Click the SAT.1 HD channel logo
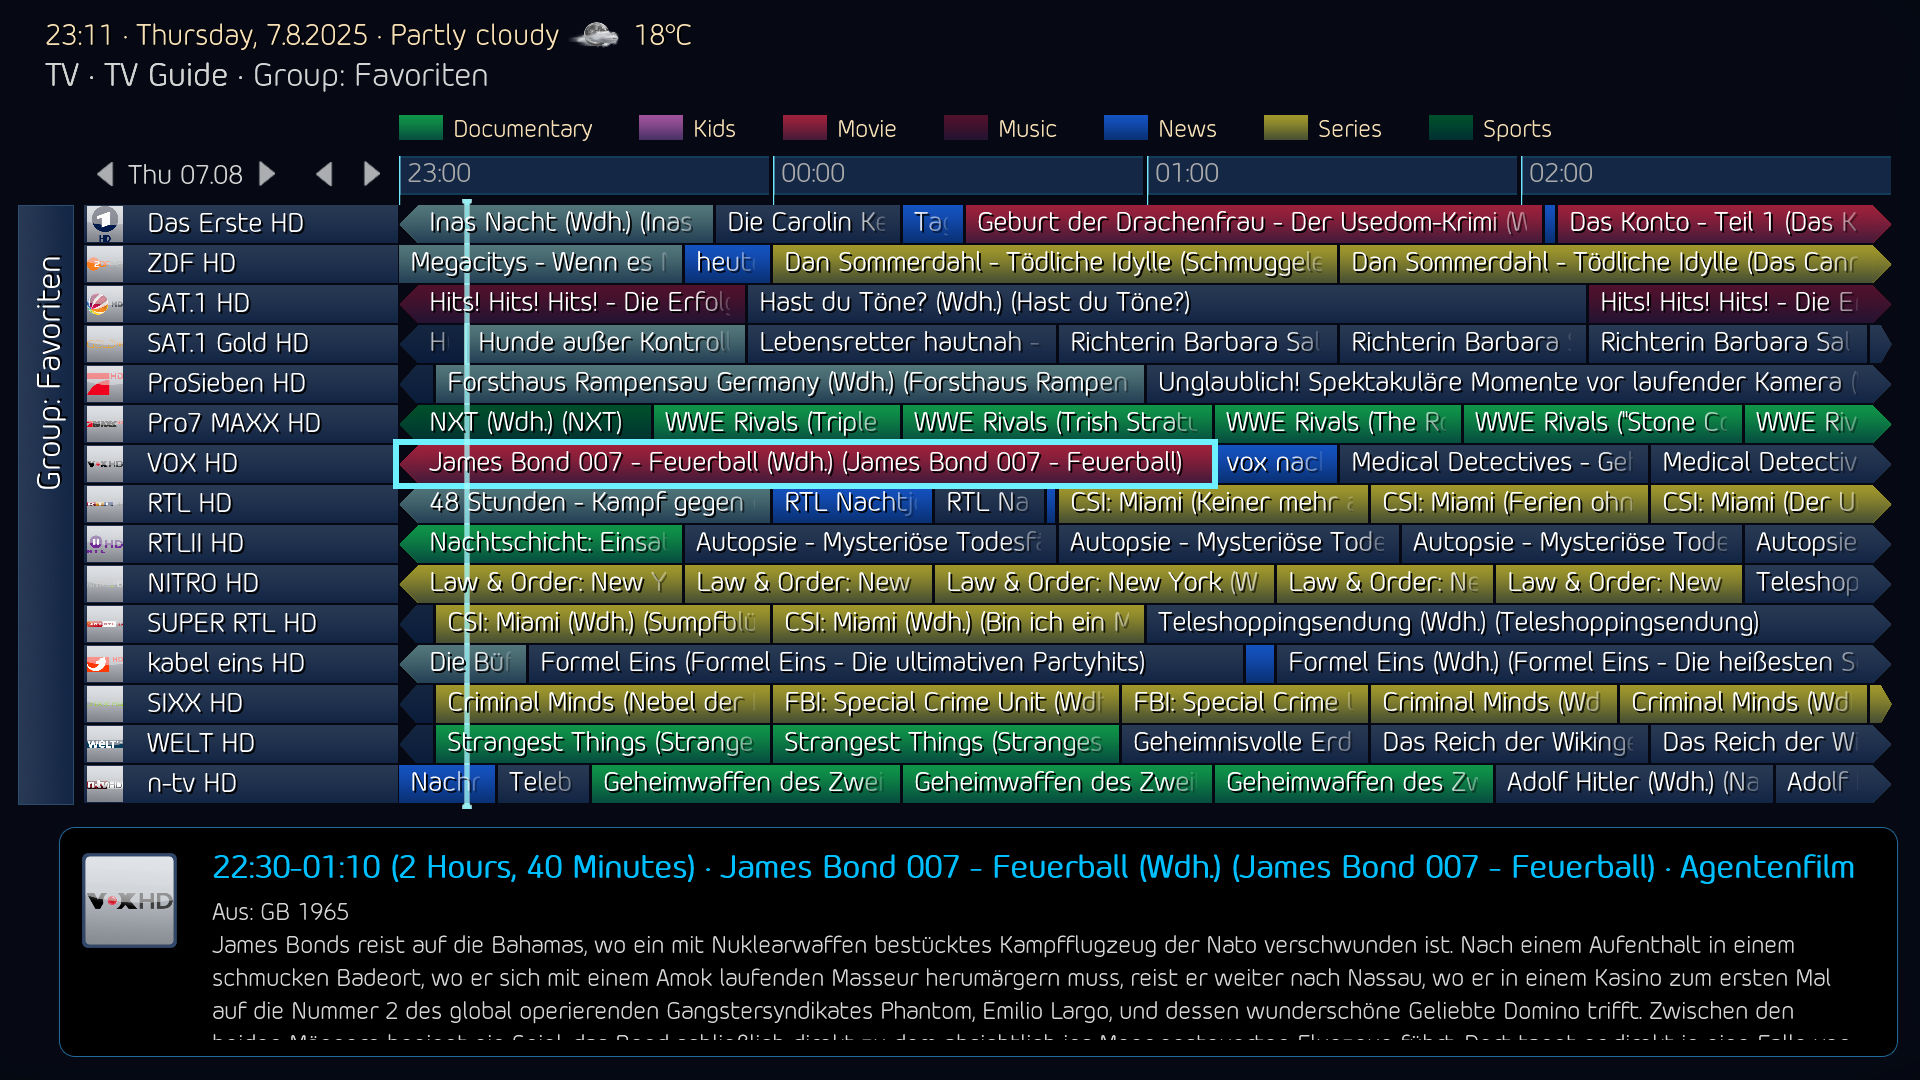 pos(105,303)
